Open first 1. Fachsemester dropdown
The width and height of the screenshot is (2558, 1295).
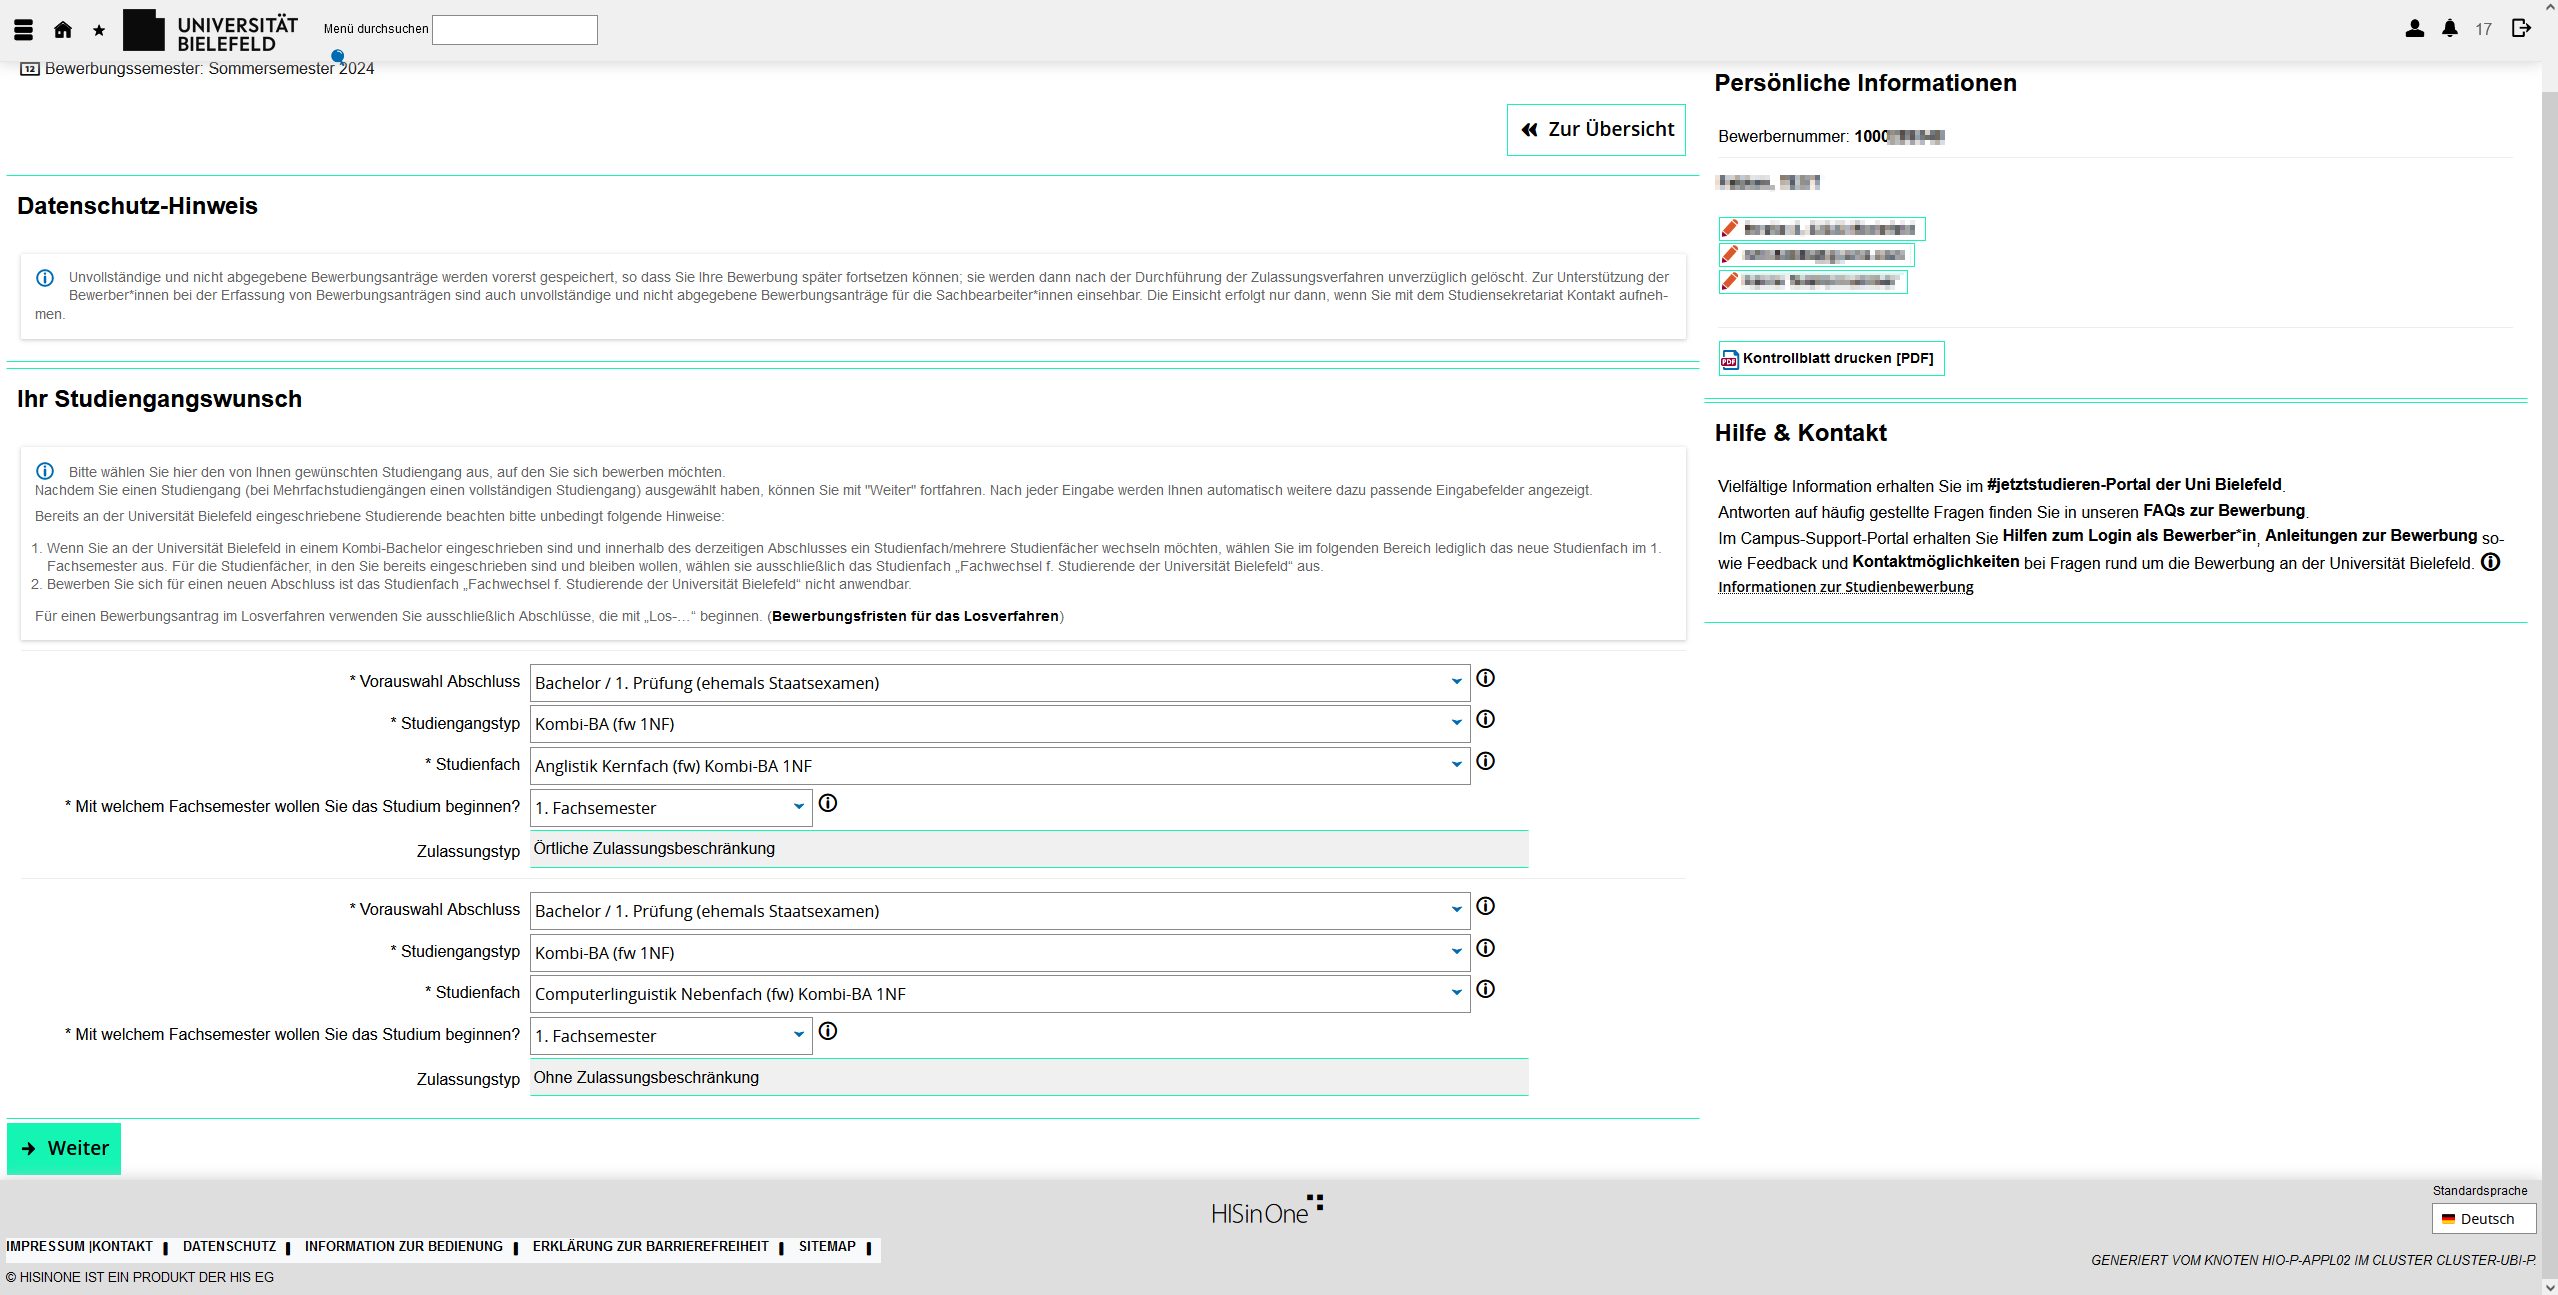click(671, 808)
